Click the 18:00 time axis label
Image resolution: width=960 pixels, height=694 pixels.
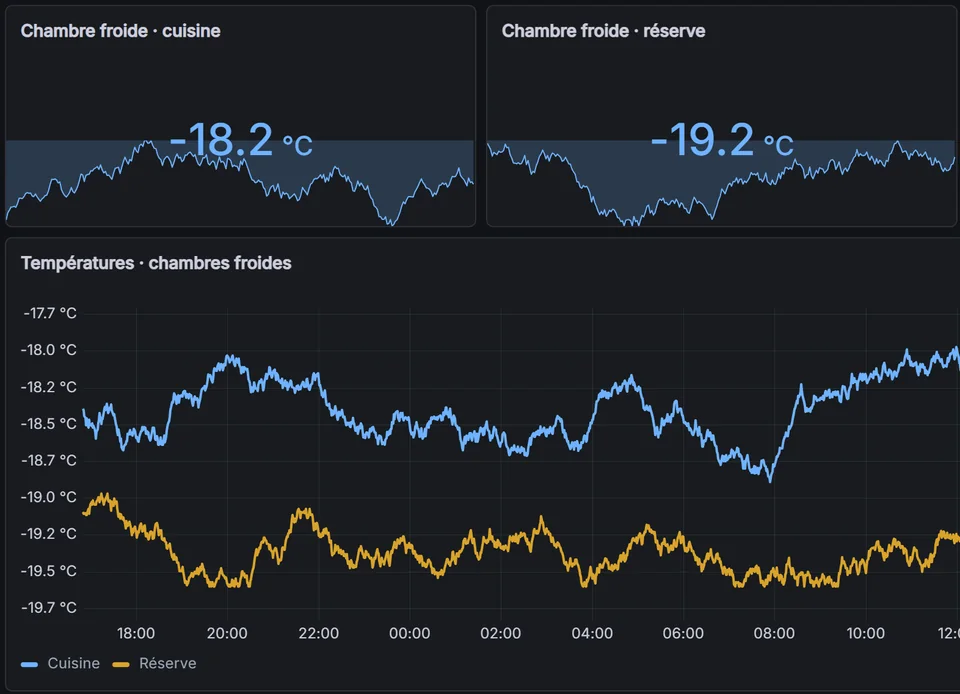tap(136, 633)
